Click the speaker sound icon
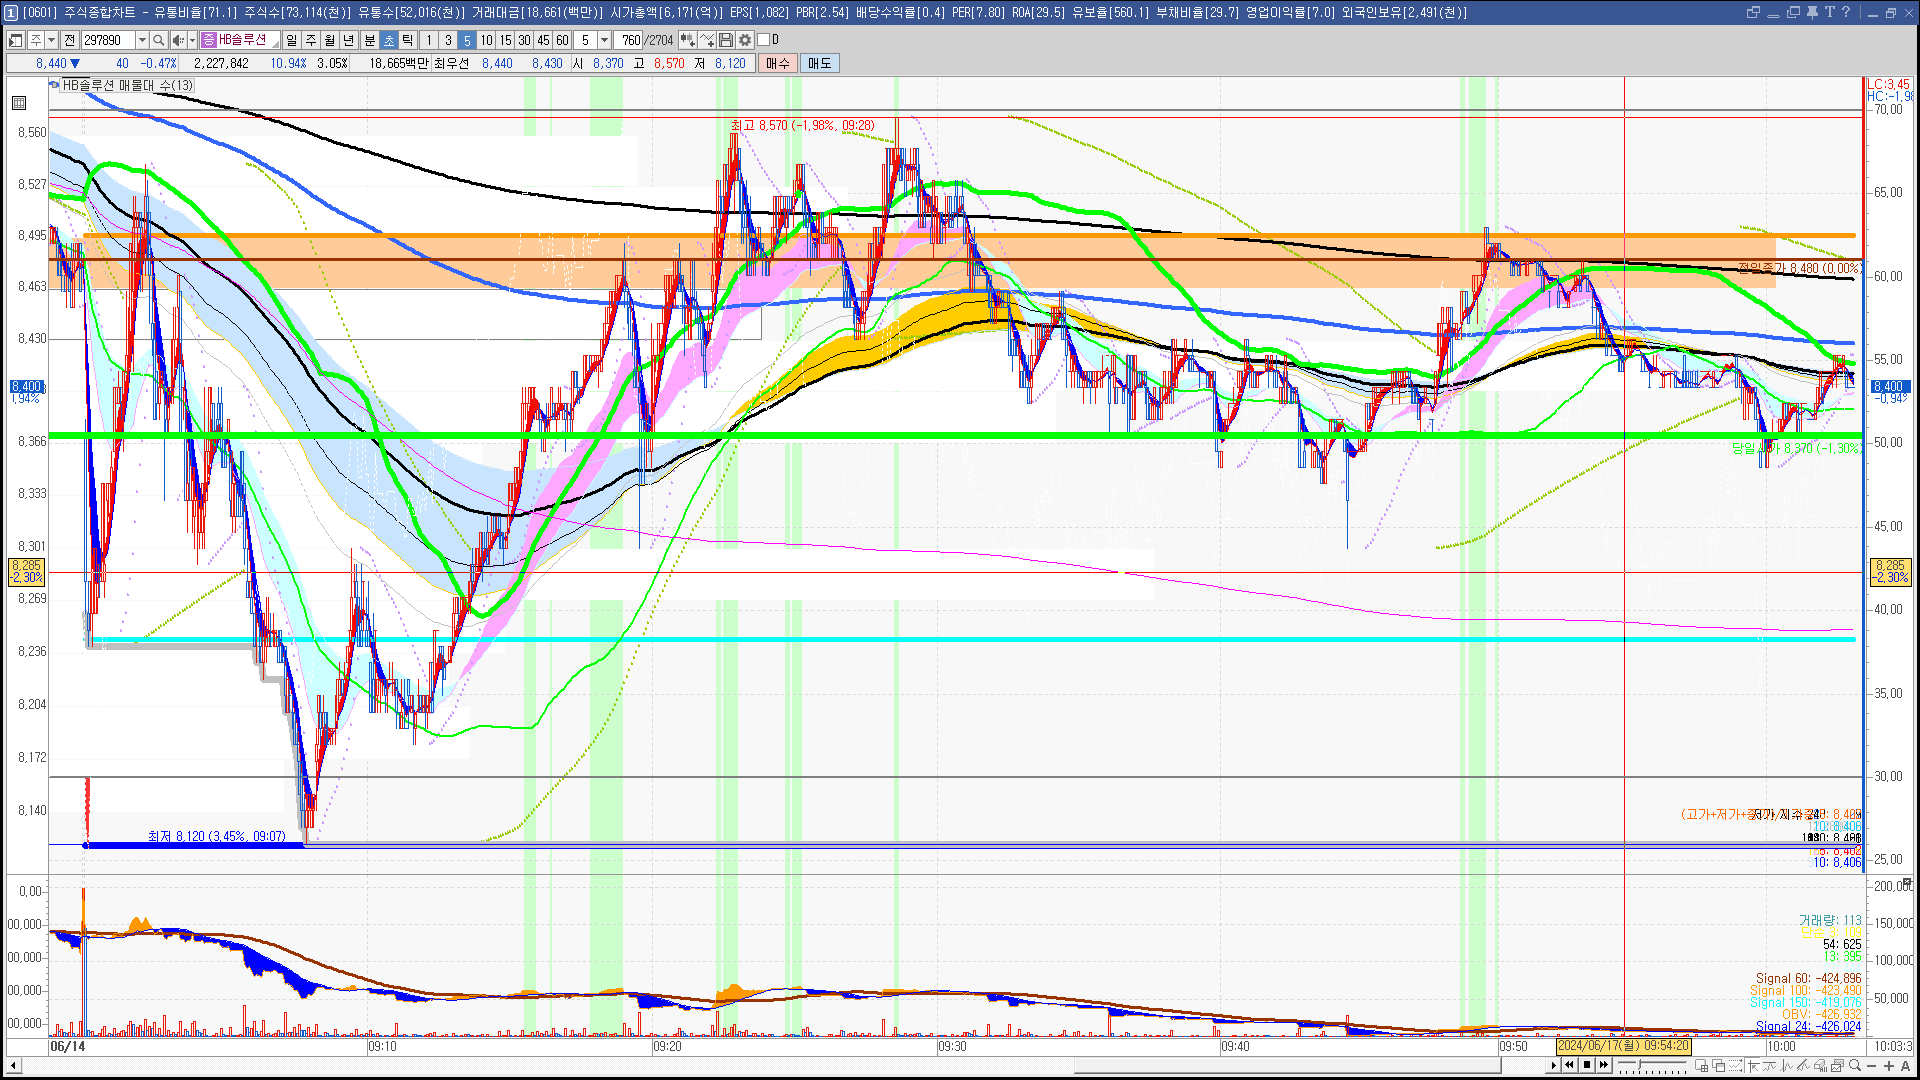Screen dimensions: 1920x1080 pos(177,40)
